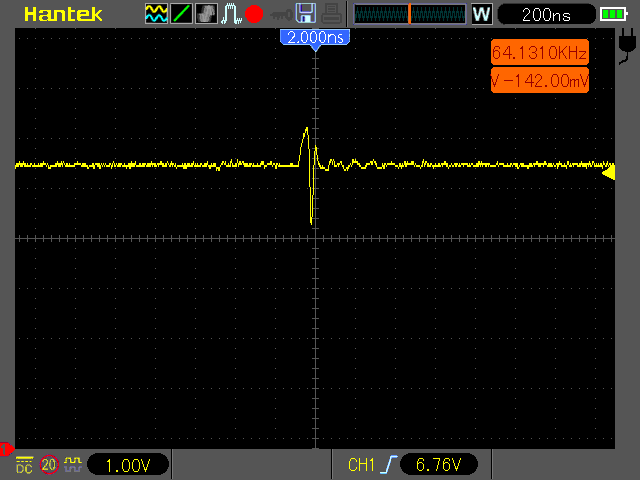Click the 2.000ns trigger position marker

(315, 39)
